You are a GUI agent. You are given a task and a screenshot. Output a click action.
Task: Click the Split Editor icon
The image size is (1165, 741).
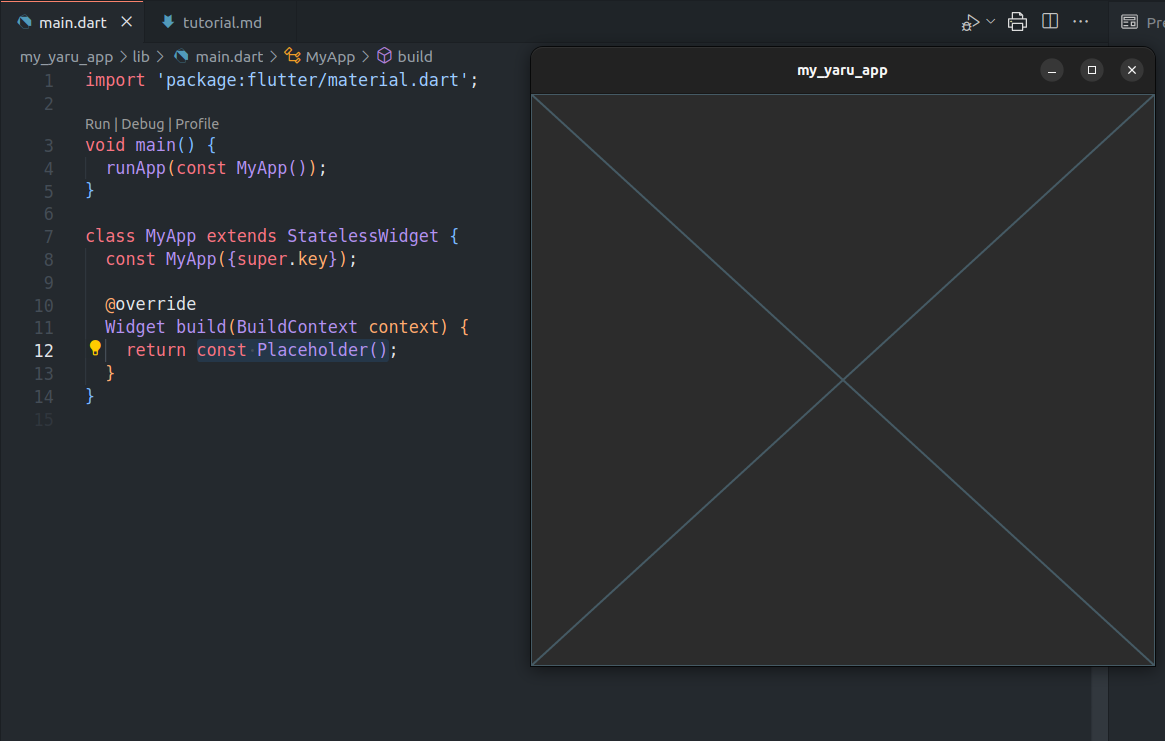click(x=1050, y=22)
